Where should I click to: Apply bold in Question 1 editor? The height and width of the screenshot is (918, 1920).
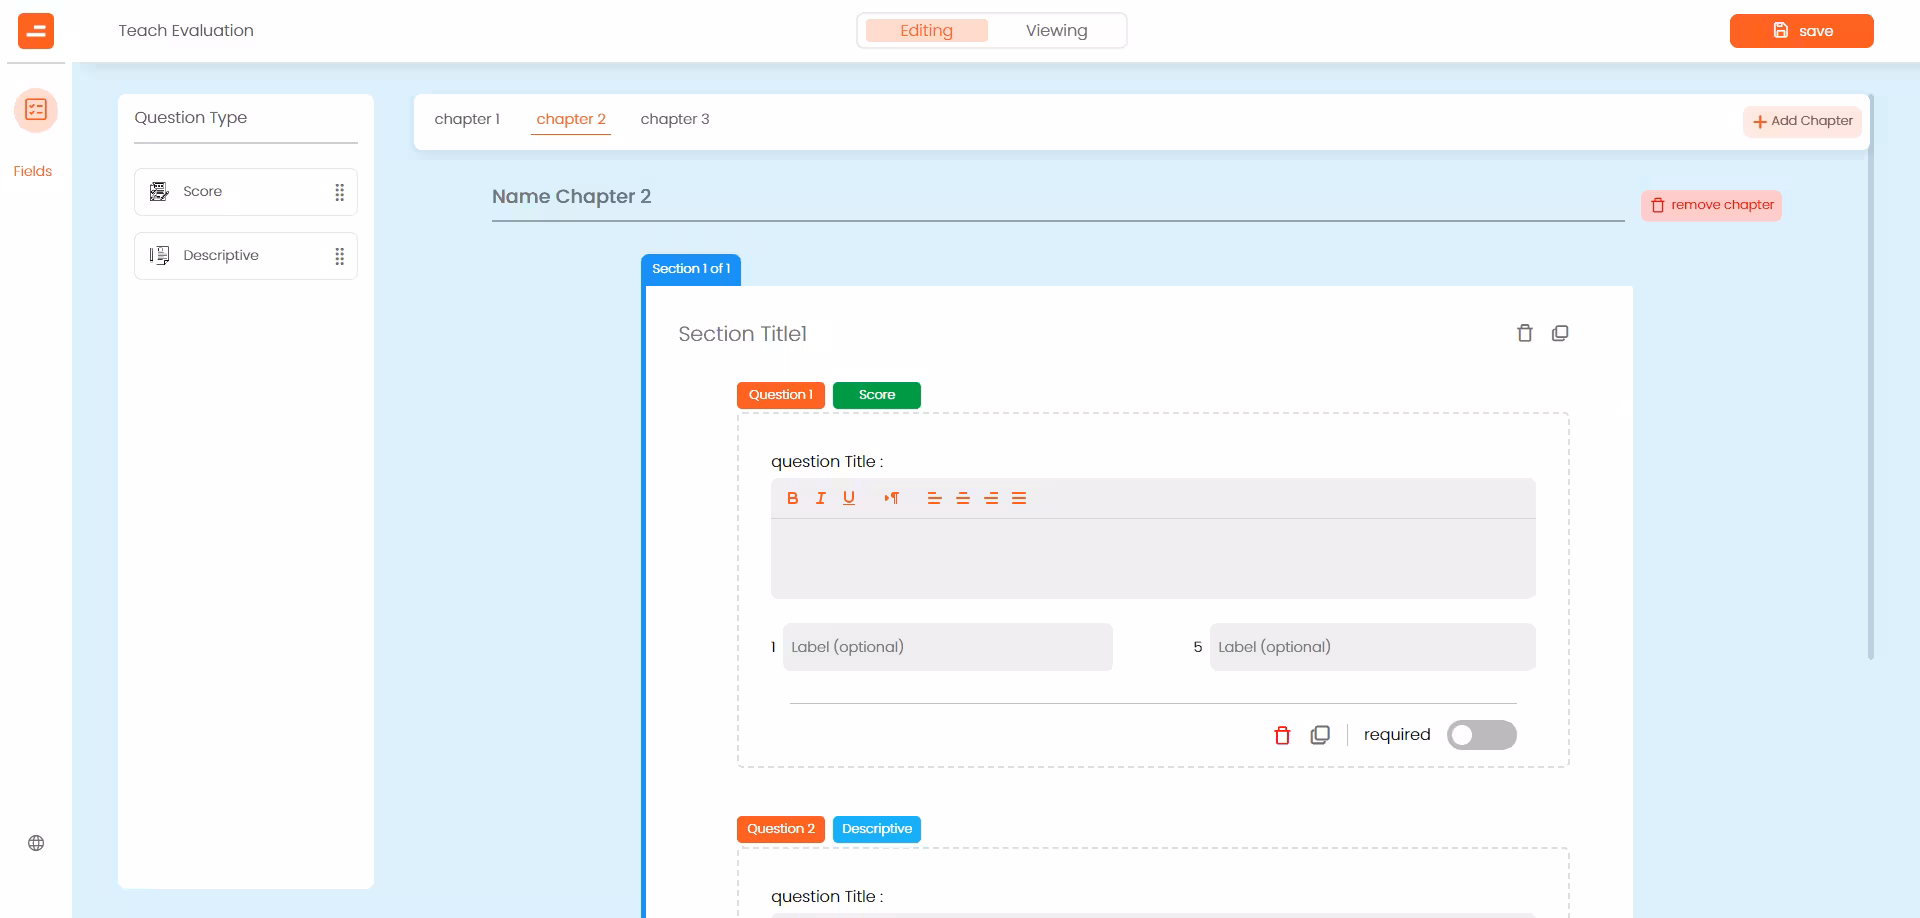click(x=792, y=498)
